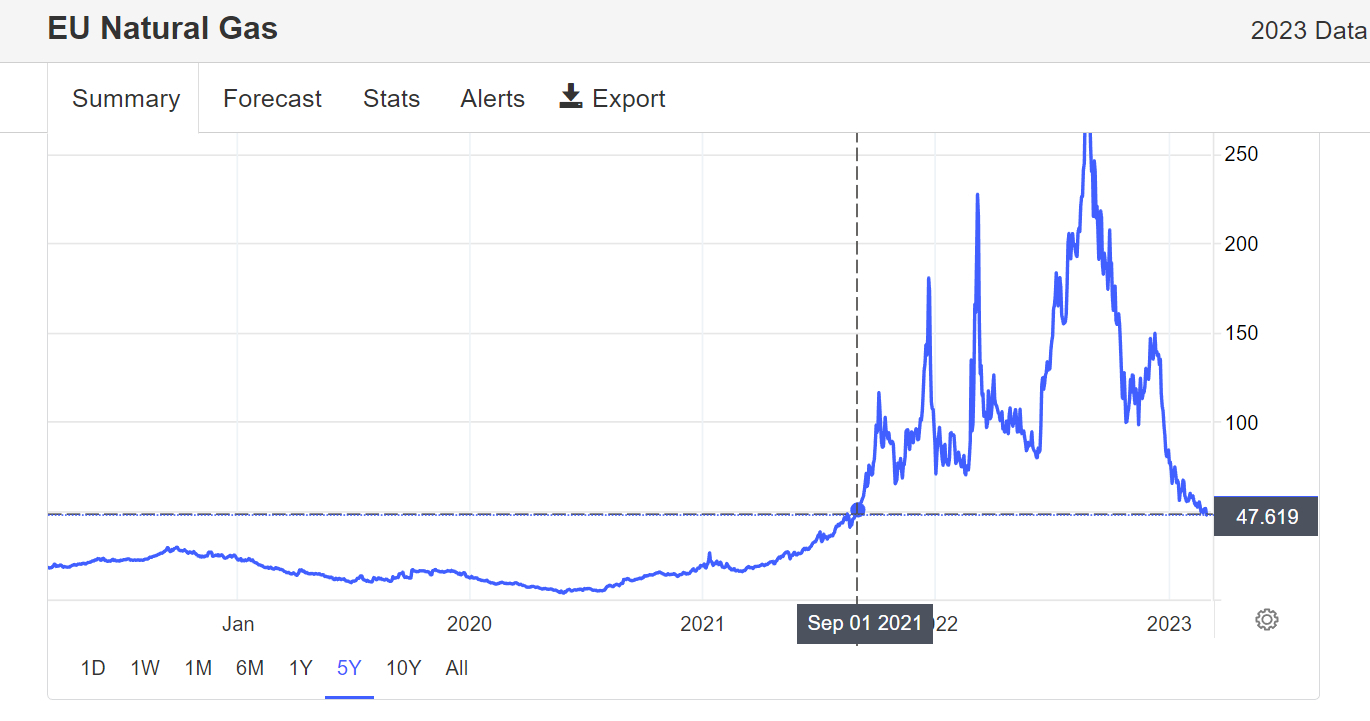
Task: Click the Export download icon
Action: click(x=571, y=97)
